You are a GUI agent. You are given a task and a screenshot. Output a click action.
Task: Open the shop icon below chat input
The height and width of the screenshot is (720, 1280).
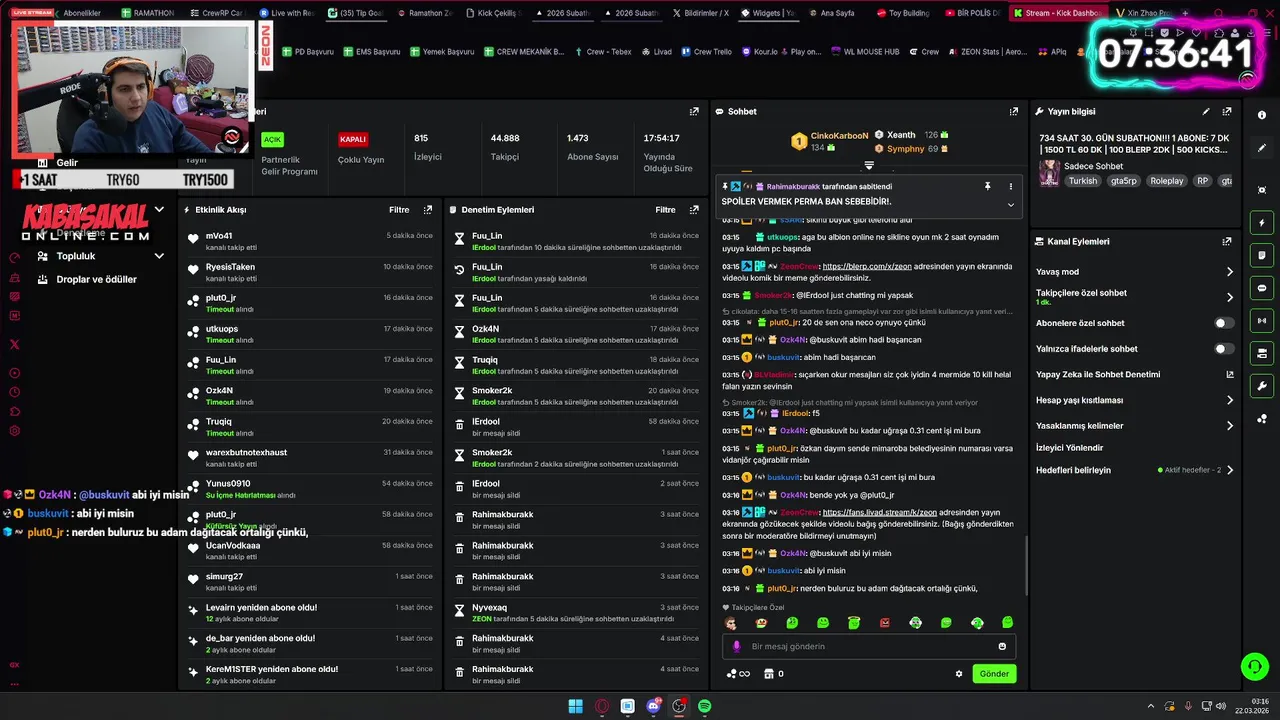(769, 674)
